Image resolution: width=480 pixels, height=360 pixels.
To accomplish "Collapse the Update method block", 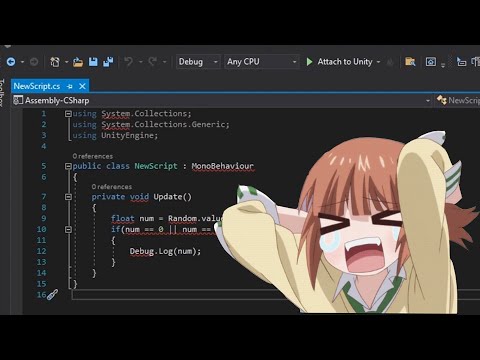I will pyautogui.click(x=68, y=197).
